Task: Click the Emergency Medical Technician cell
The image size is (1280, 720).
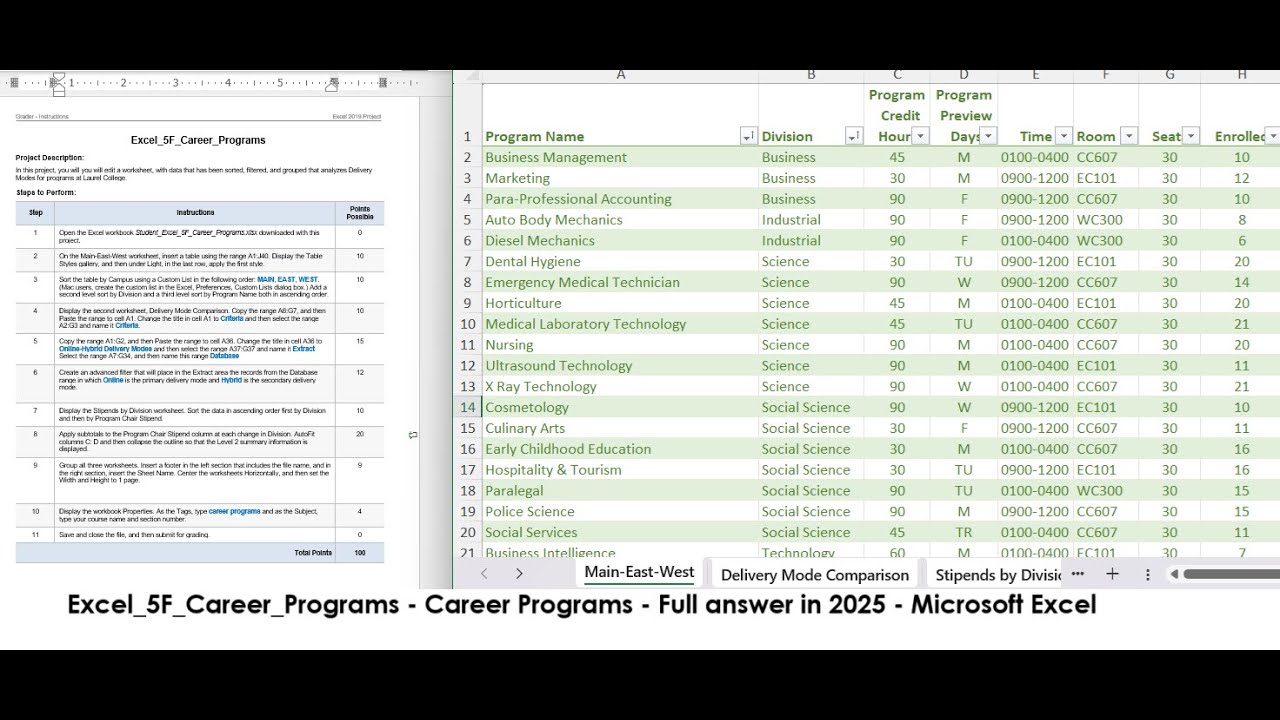Action: coord(620,282)
